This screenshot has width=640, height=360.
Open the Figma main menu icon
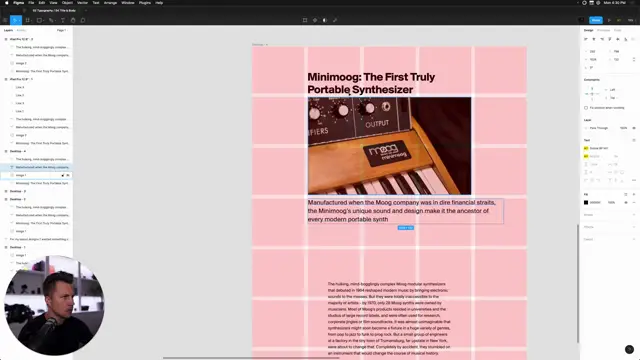pyautogui.click(x=5, y=20)
